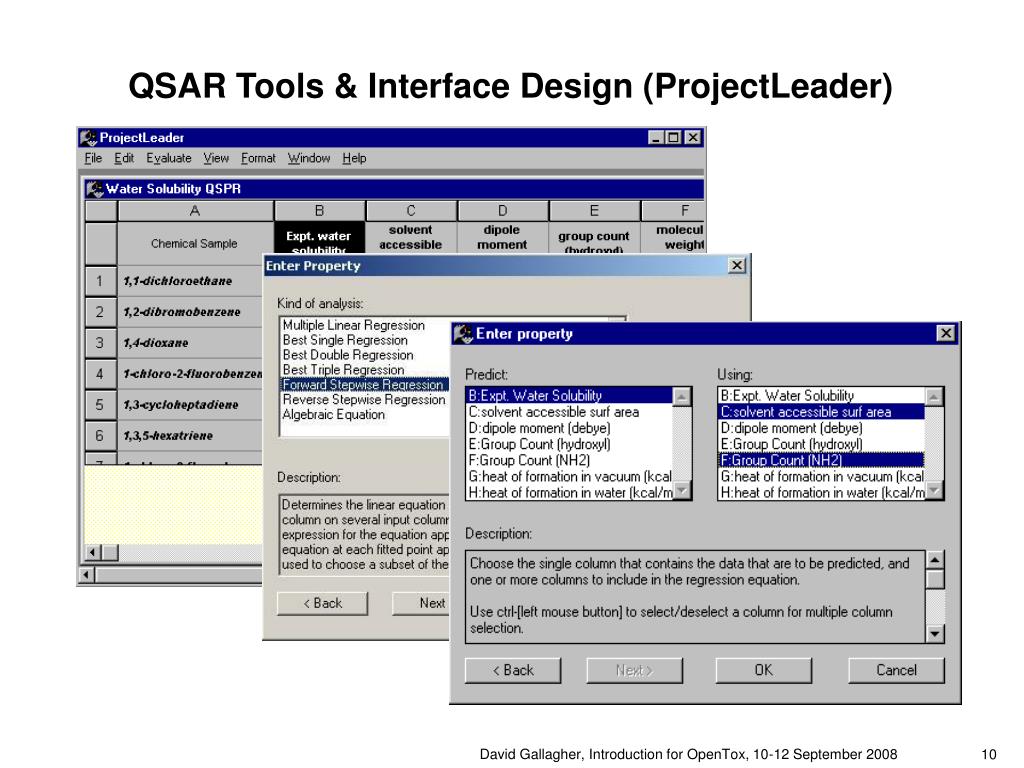The height and width of the screenshot is (768, 1024).
Task: Select column A header
Action: (195, 211)
